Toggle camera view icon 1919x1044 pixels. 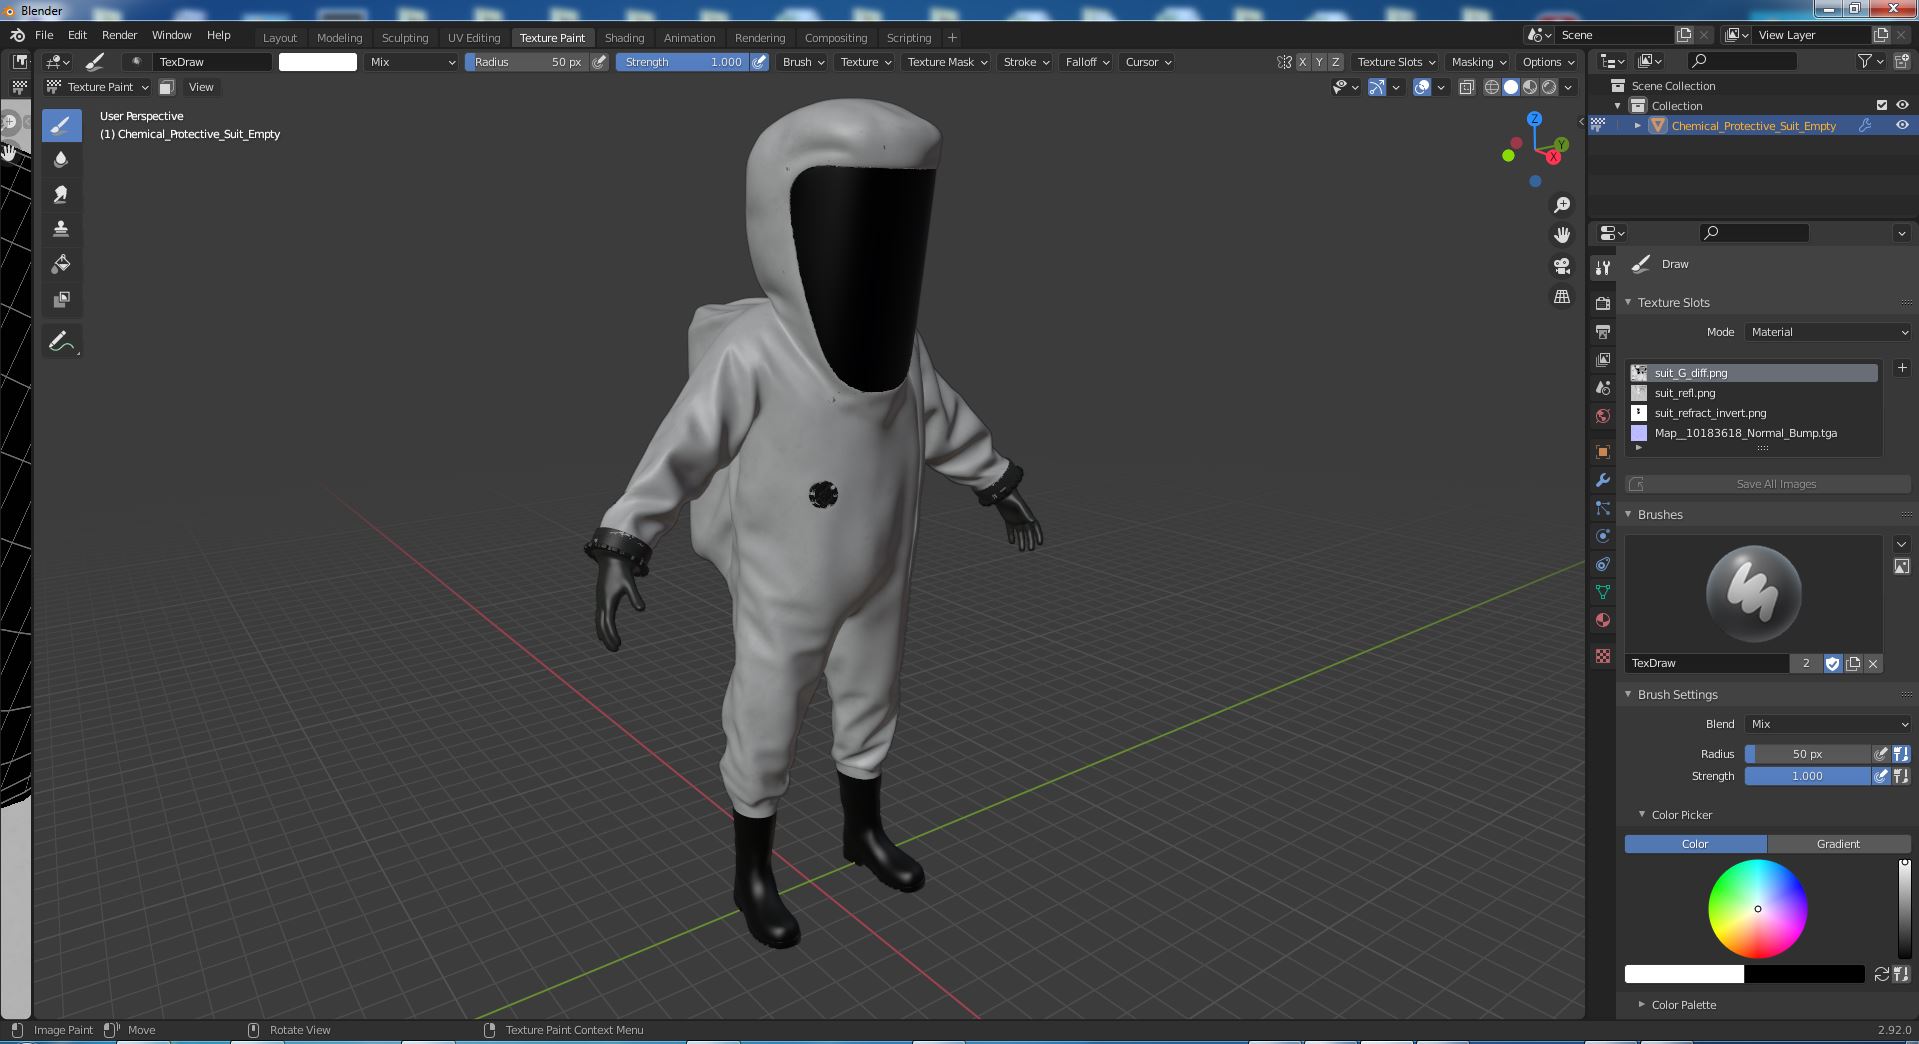(1561, 266)
